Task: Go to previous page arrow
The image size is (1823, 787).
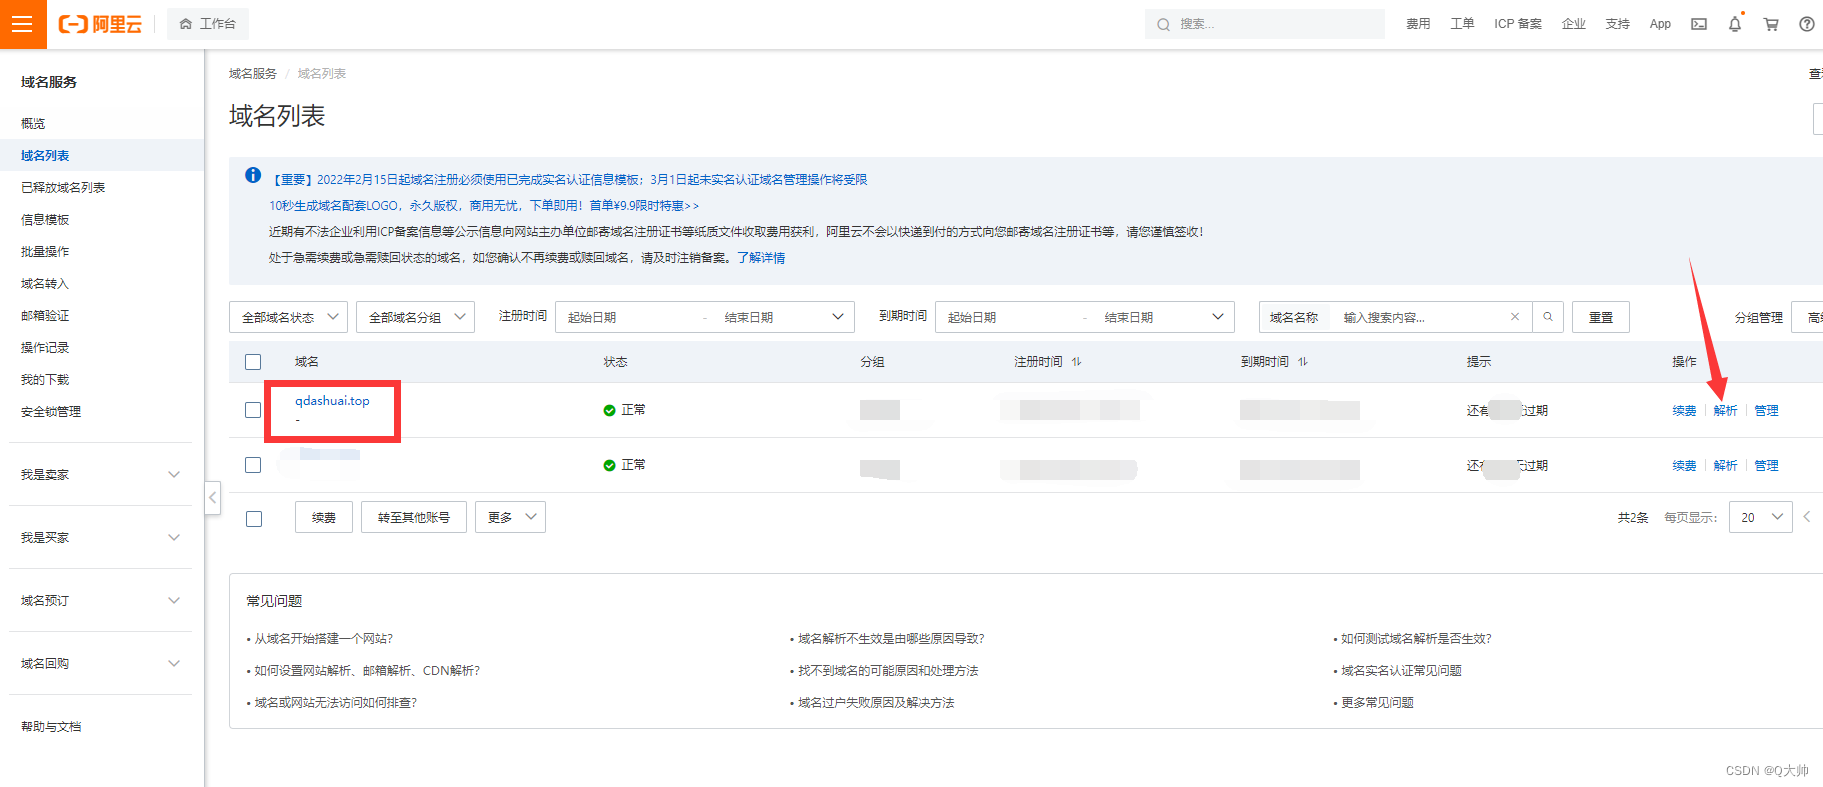Action: click(x=1807, y=517)
